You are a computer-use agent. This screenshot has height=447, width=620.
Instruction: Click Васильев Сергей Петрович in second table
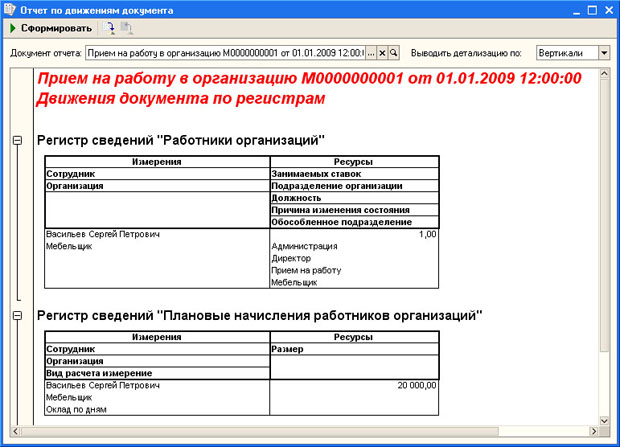(x=103, y=385)
